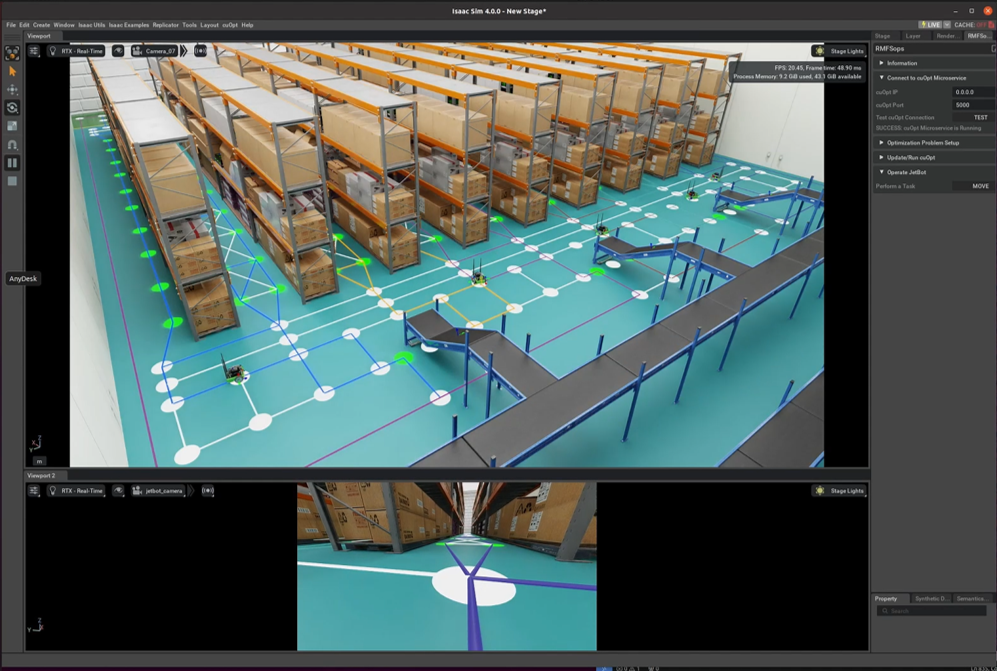The width and height of the screenshot is (997, 671).
Task: Open main Viewport settings sliders icon
Action: pos(34,51)
